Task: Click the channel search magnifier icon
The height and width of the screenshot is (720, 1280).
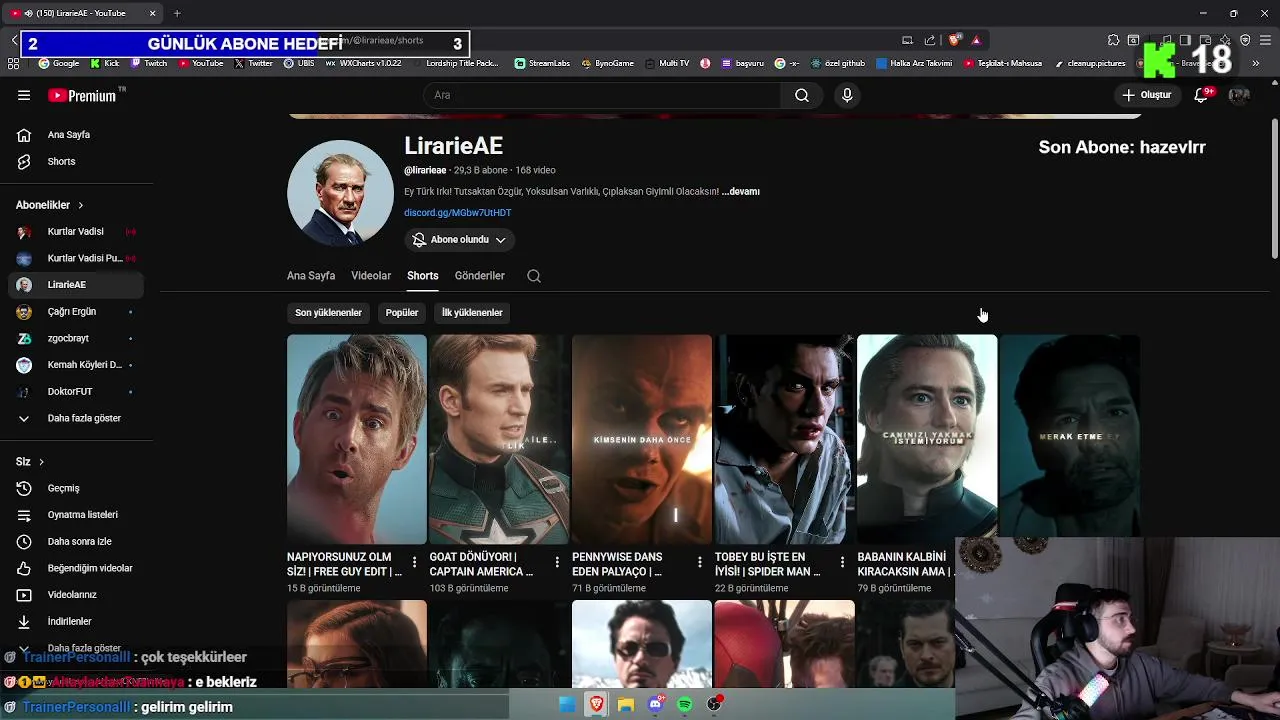Action: point(534,276)
